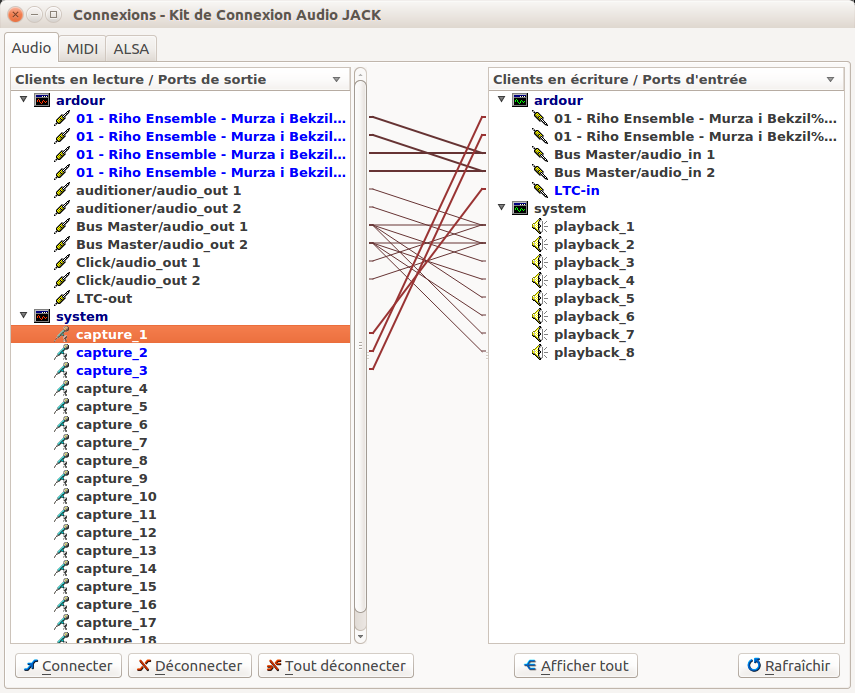The image size is (855, 693).
Task: Click the plug icon beside Bus Master/audio_in 2
Action: coord(540,172)
